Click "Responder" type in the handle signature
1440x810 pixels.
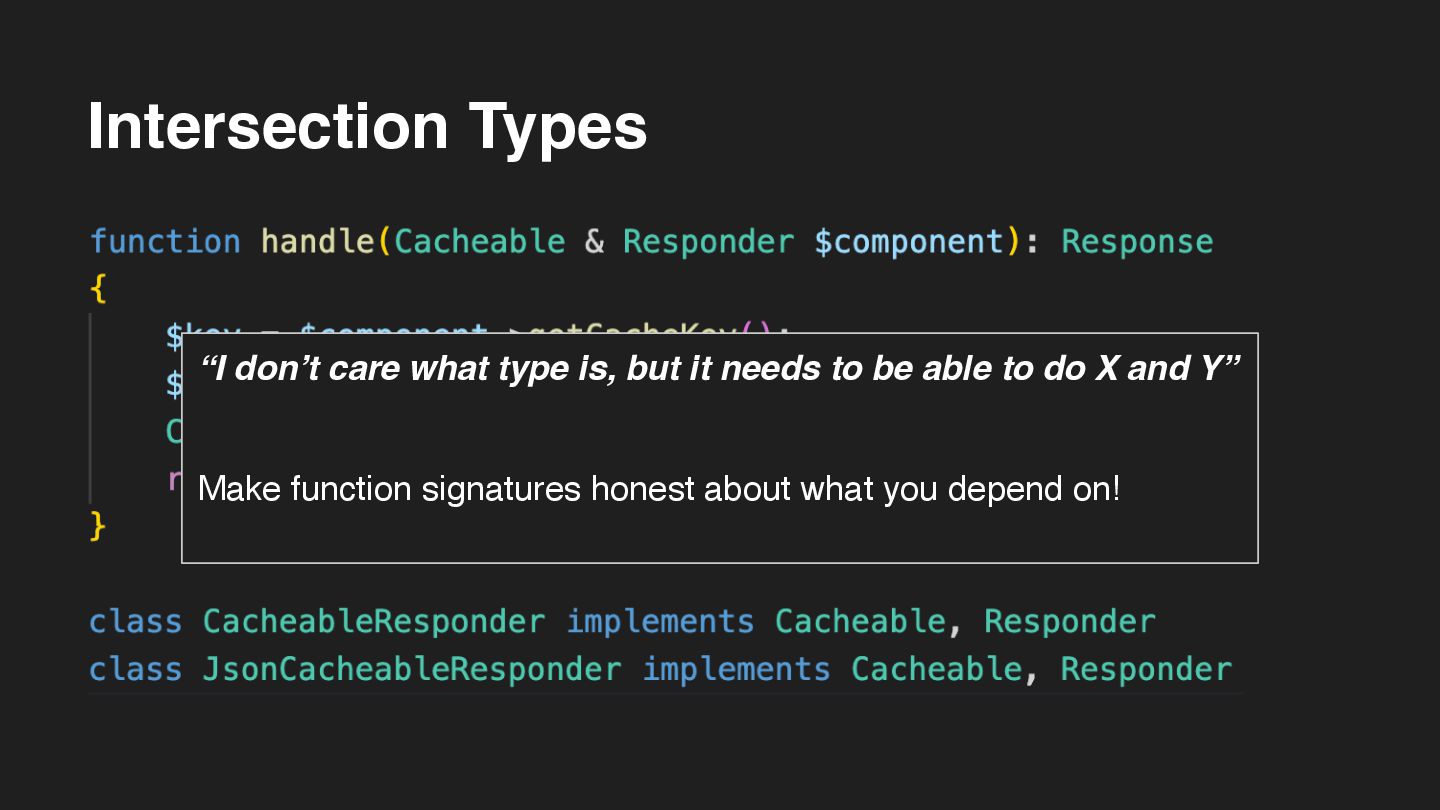point(708,242)
